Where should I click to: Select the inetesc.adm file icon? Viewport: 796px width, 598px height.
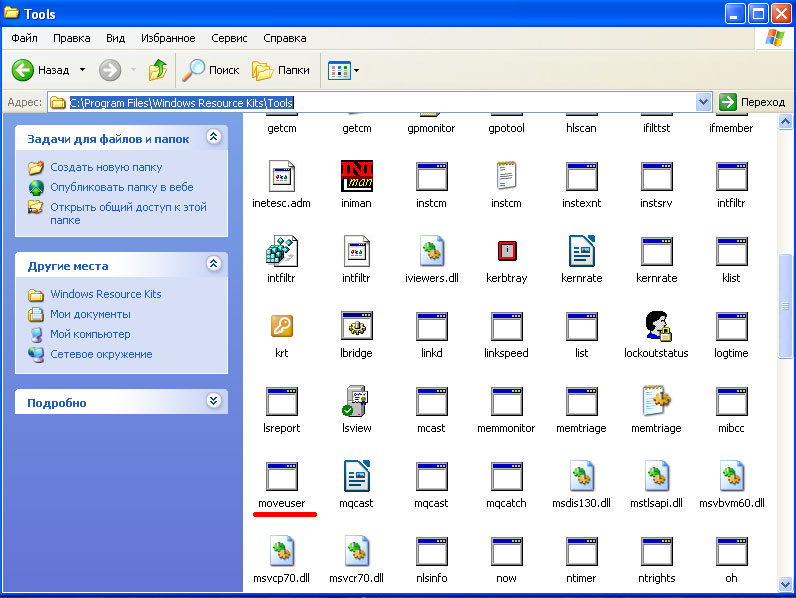[x=282, y=176]
